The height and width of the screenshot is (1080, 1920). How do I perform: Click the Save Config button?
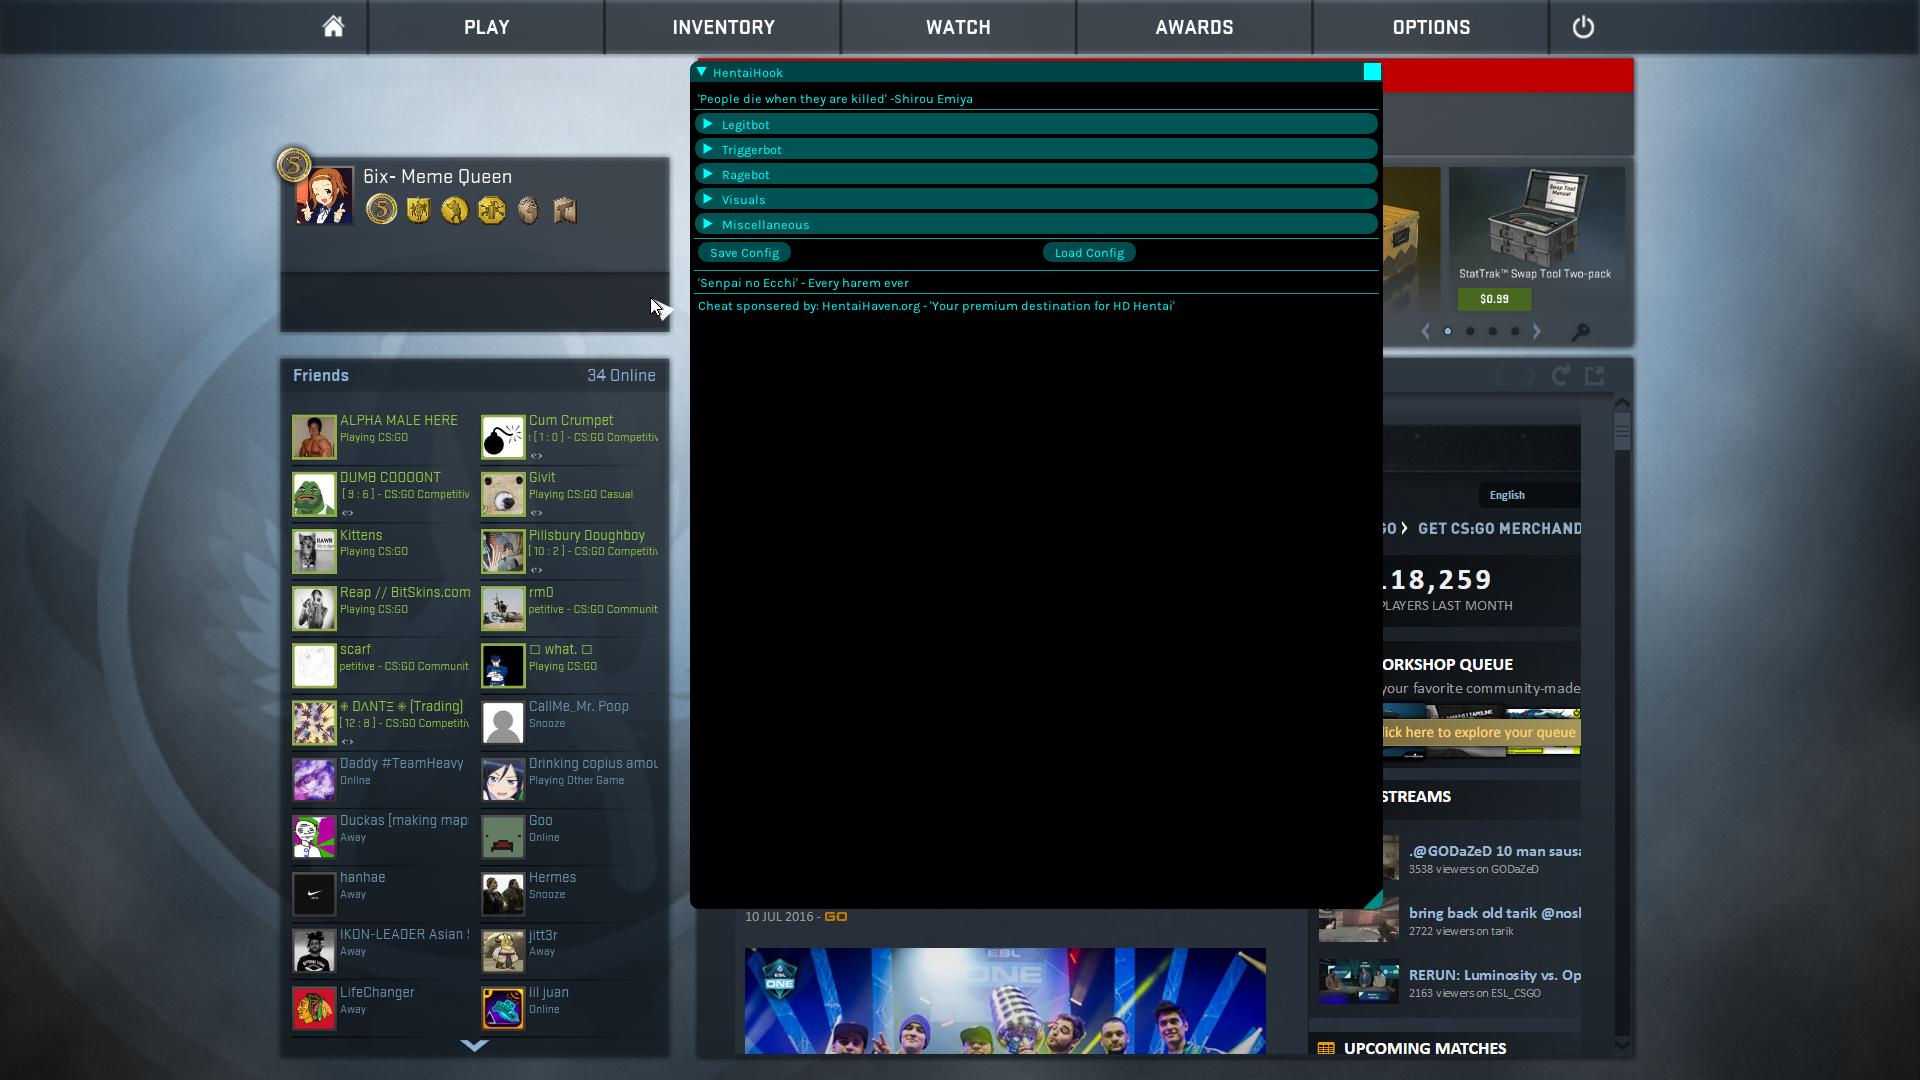pyautogui.click(x=744, y=253)
